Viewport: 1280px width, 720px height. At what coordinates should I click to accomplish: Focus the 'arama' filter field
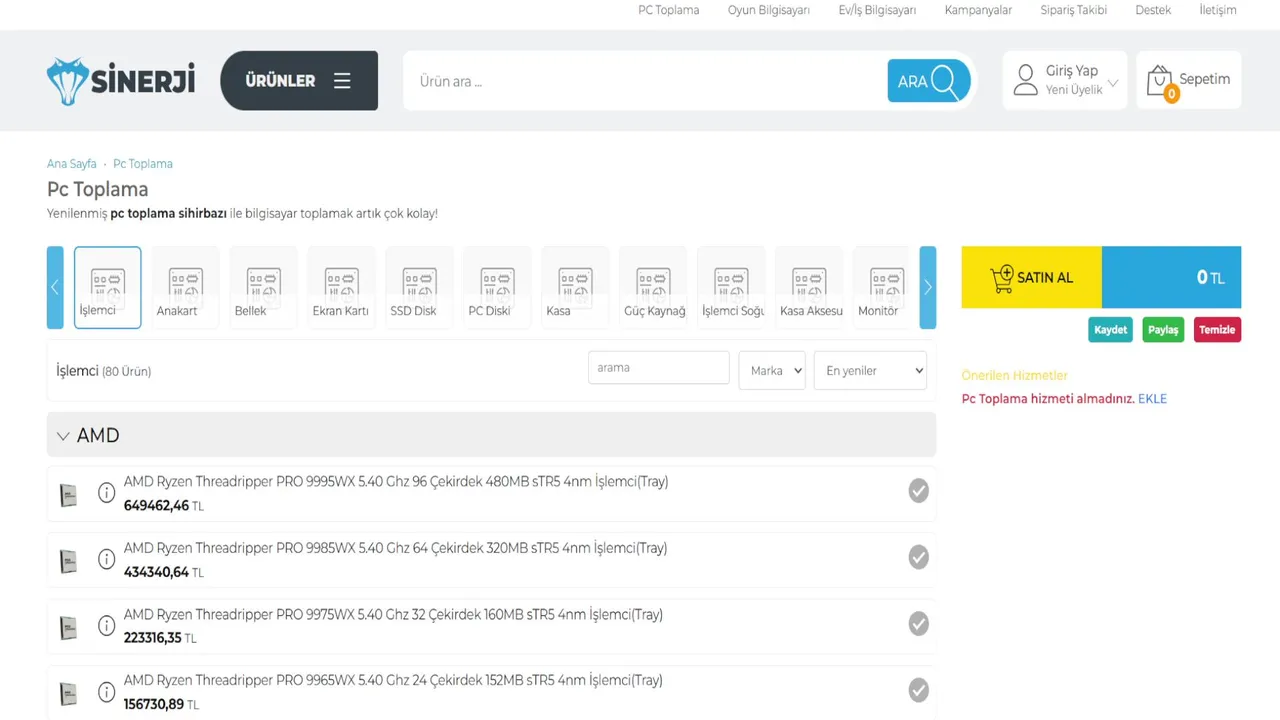coord(659,368)
